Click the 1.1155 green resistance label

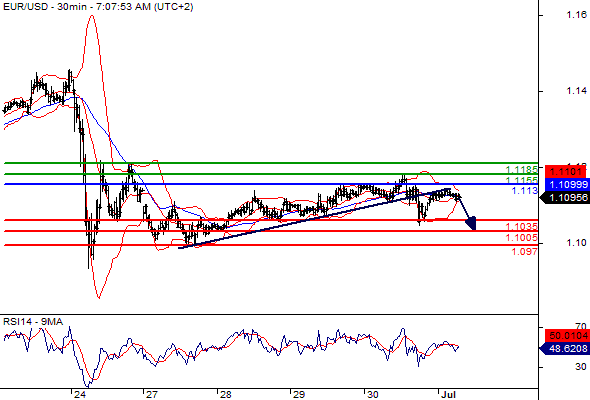pos(522,180)
